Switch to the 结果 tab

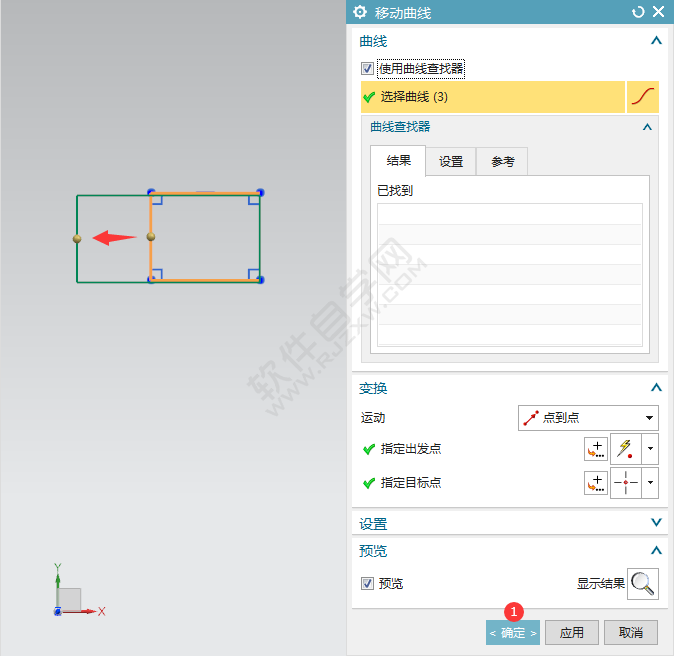point(398,161)
